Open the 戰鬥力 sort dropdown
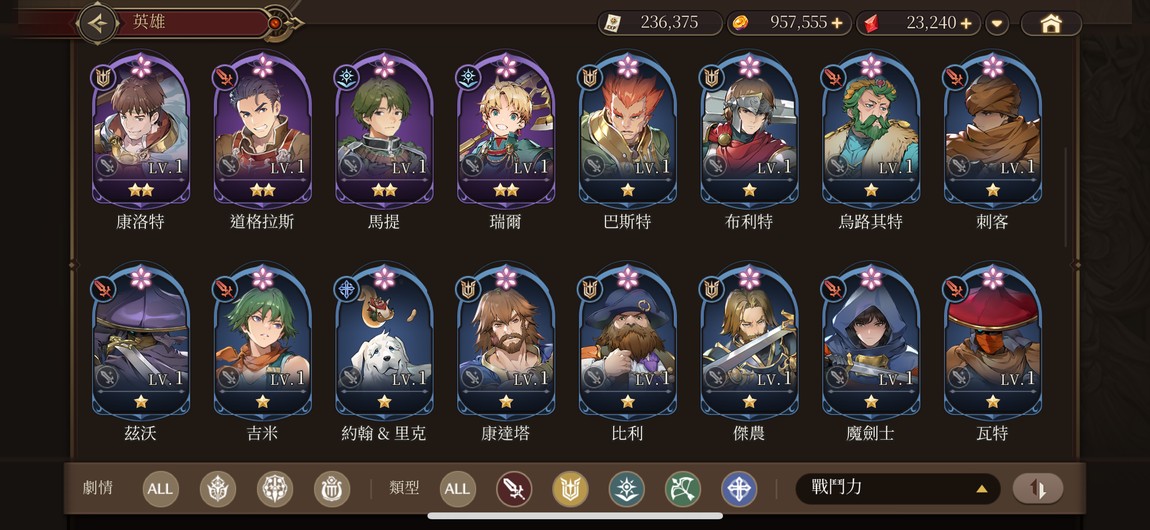The height and width of the screenshot is (530, 1150). [897, 488]
